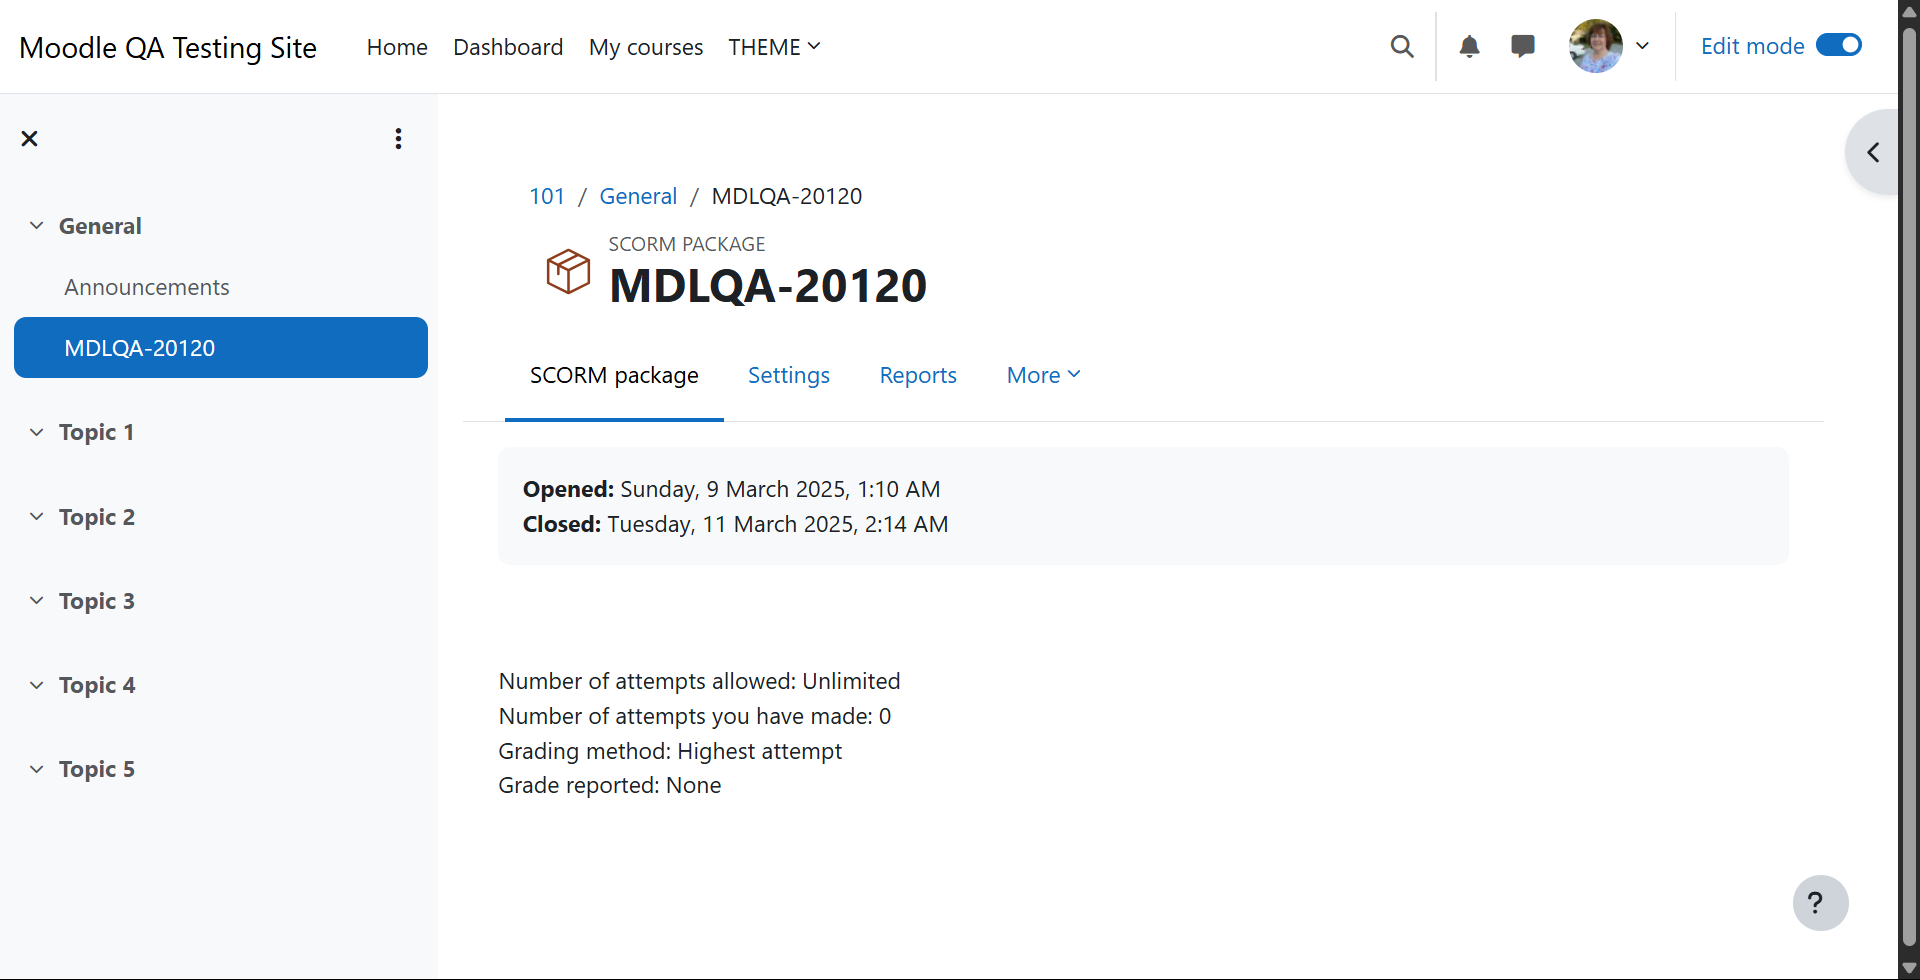The image size is (1920, 980).
Task: Expand the Topic 5 chevron
Action: (x=37, y=769)
